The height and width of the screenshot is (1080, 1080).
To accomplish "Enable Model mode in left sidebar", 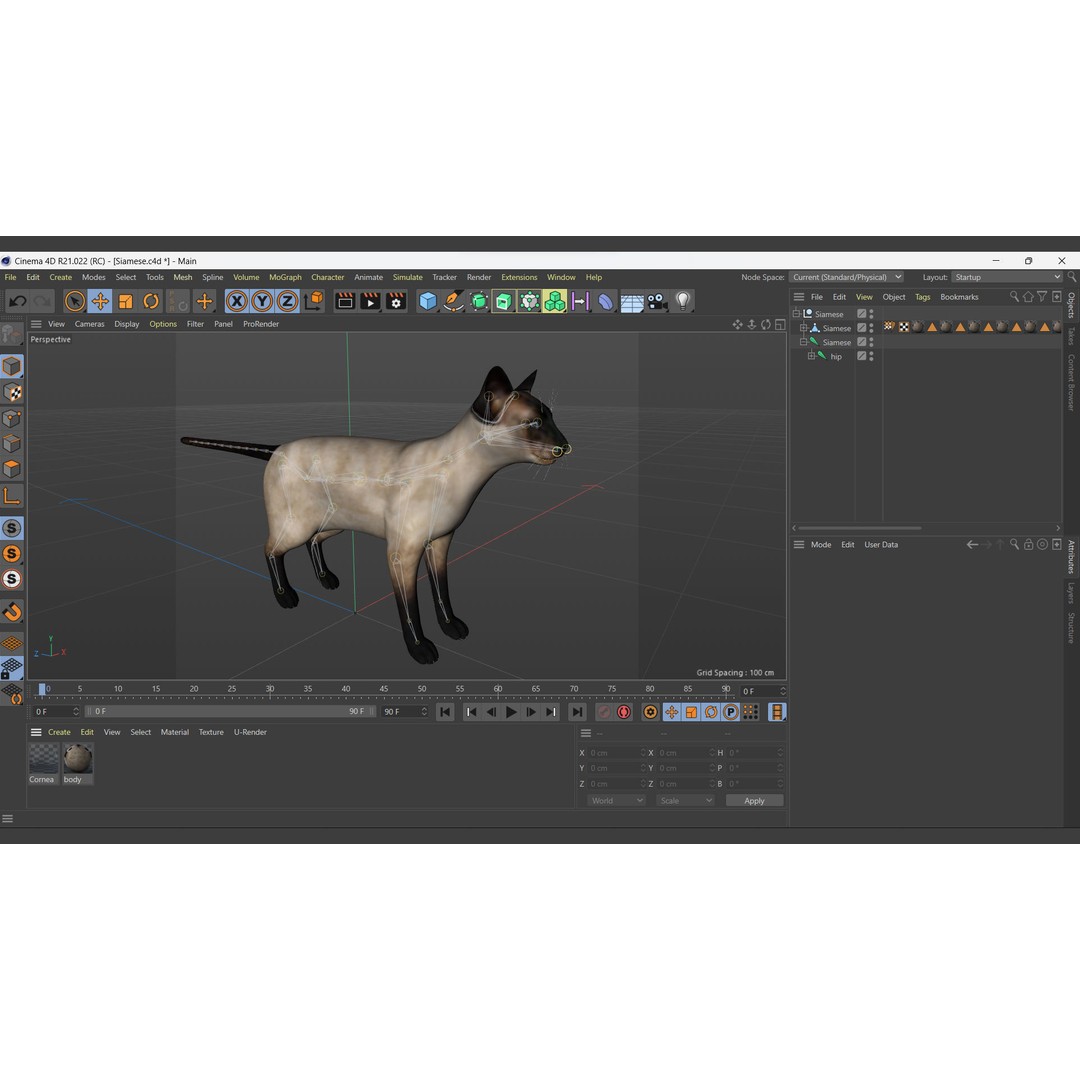I will pos(12,366).
